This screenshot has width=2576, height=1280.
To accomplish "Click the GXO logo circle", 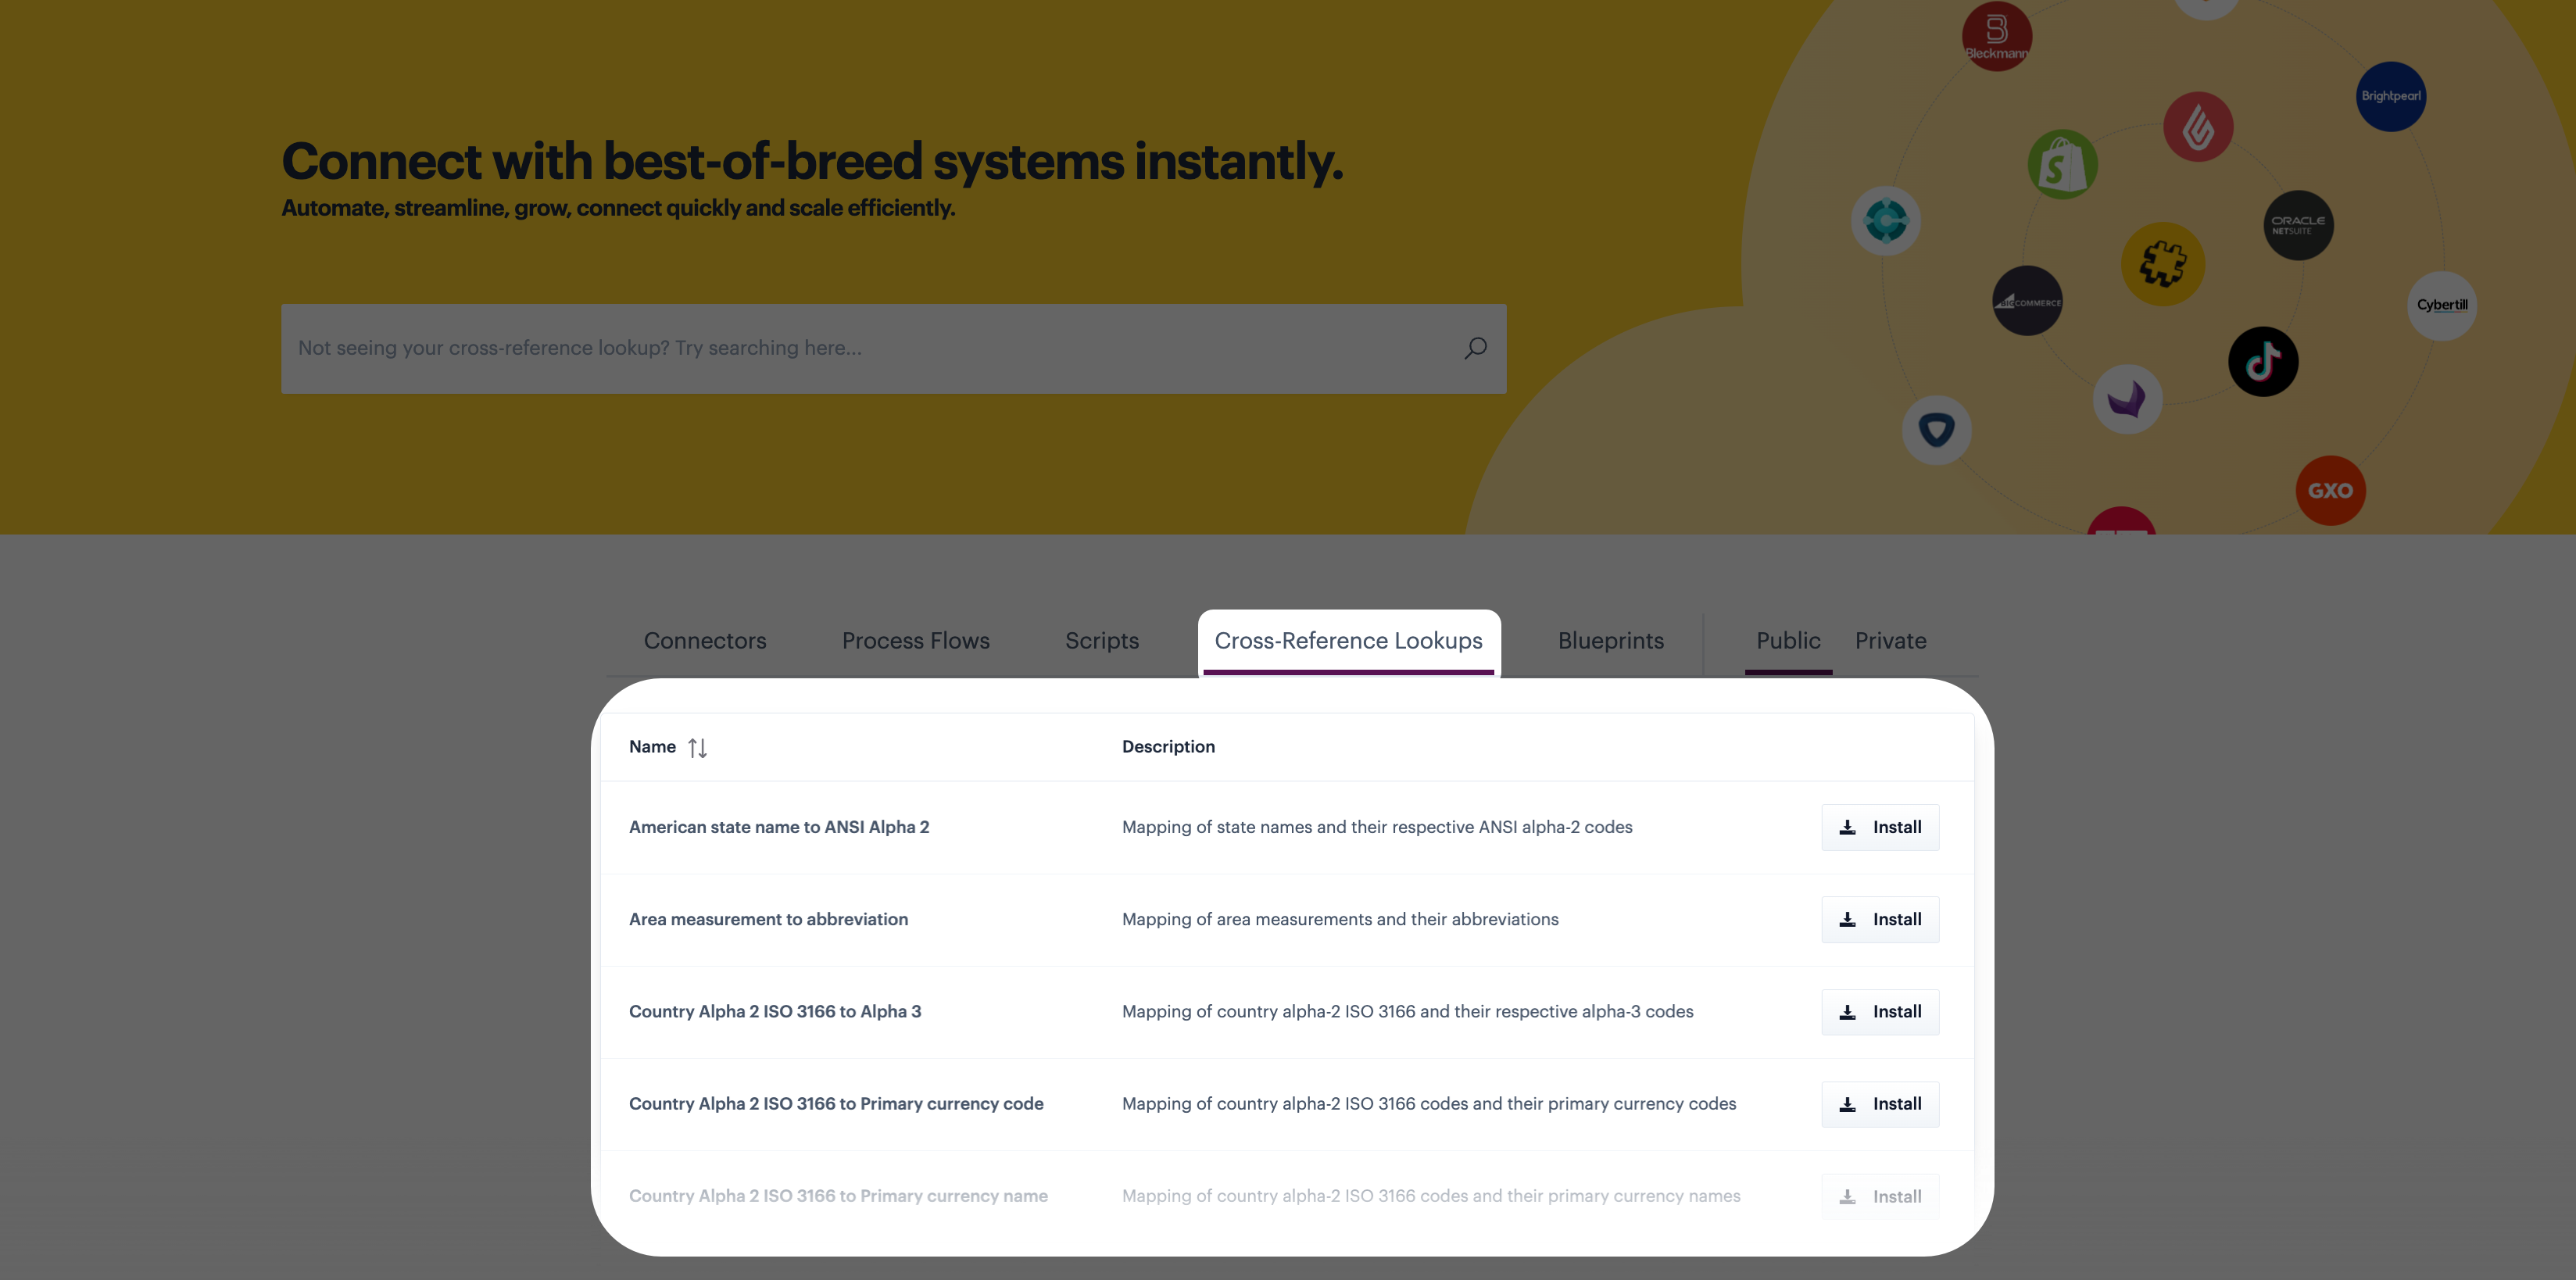I will tap(2329, 491).
